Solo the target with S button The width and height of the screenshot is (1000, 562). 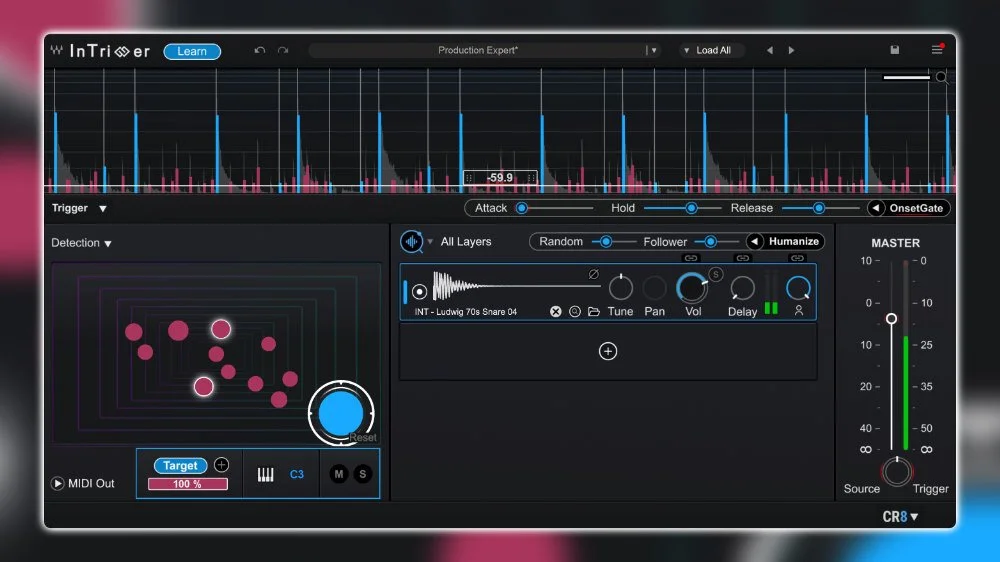click(x=363, y=474)
